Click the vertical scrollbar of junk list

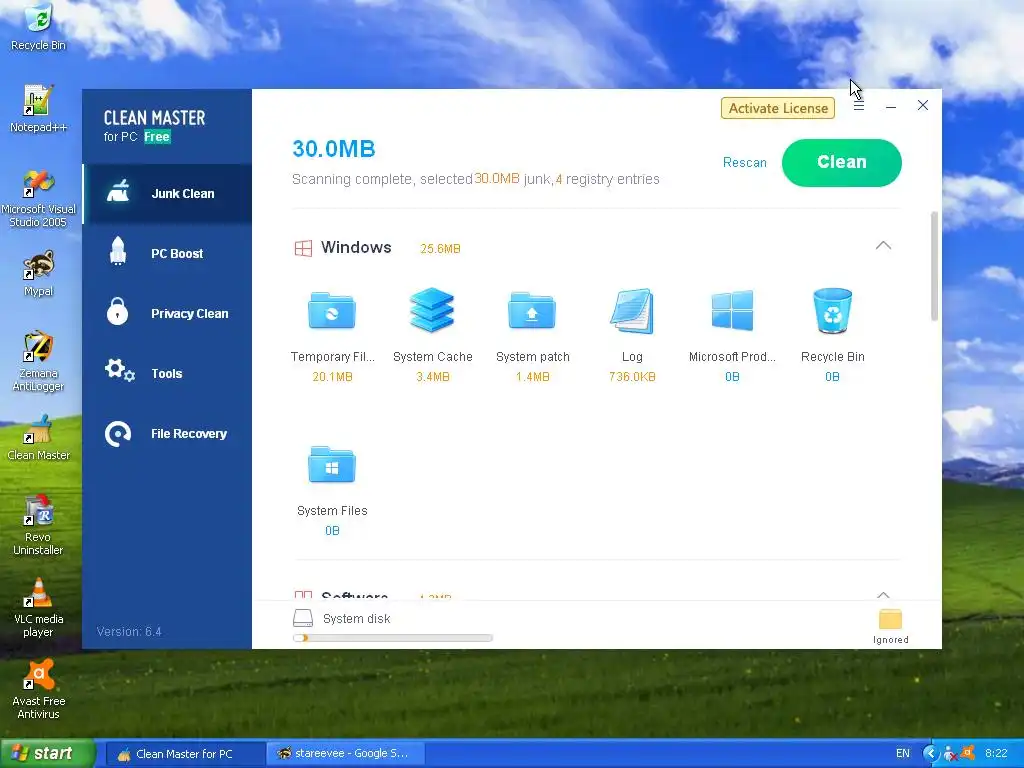pyautogui.click(x=935, y=266)
